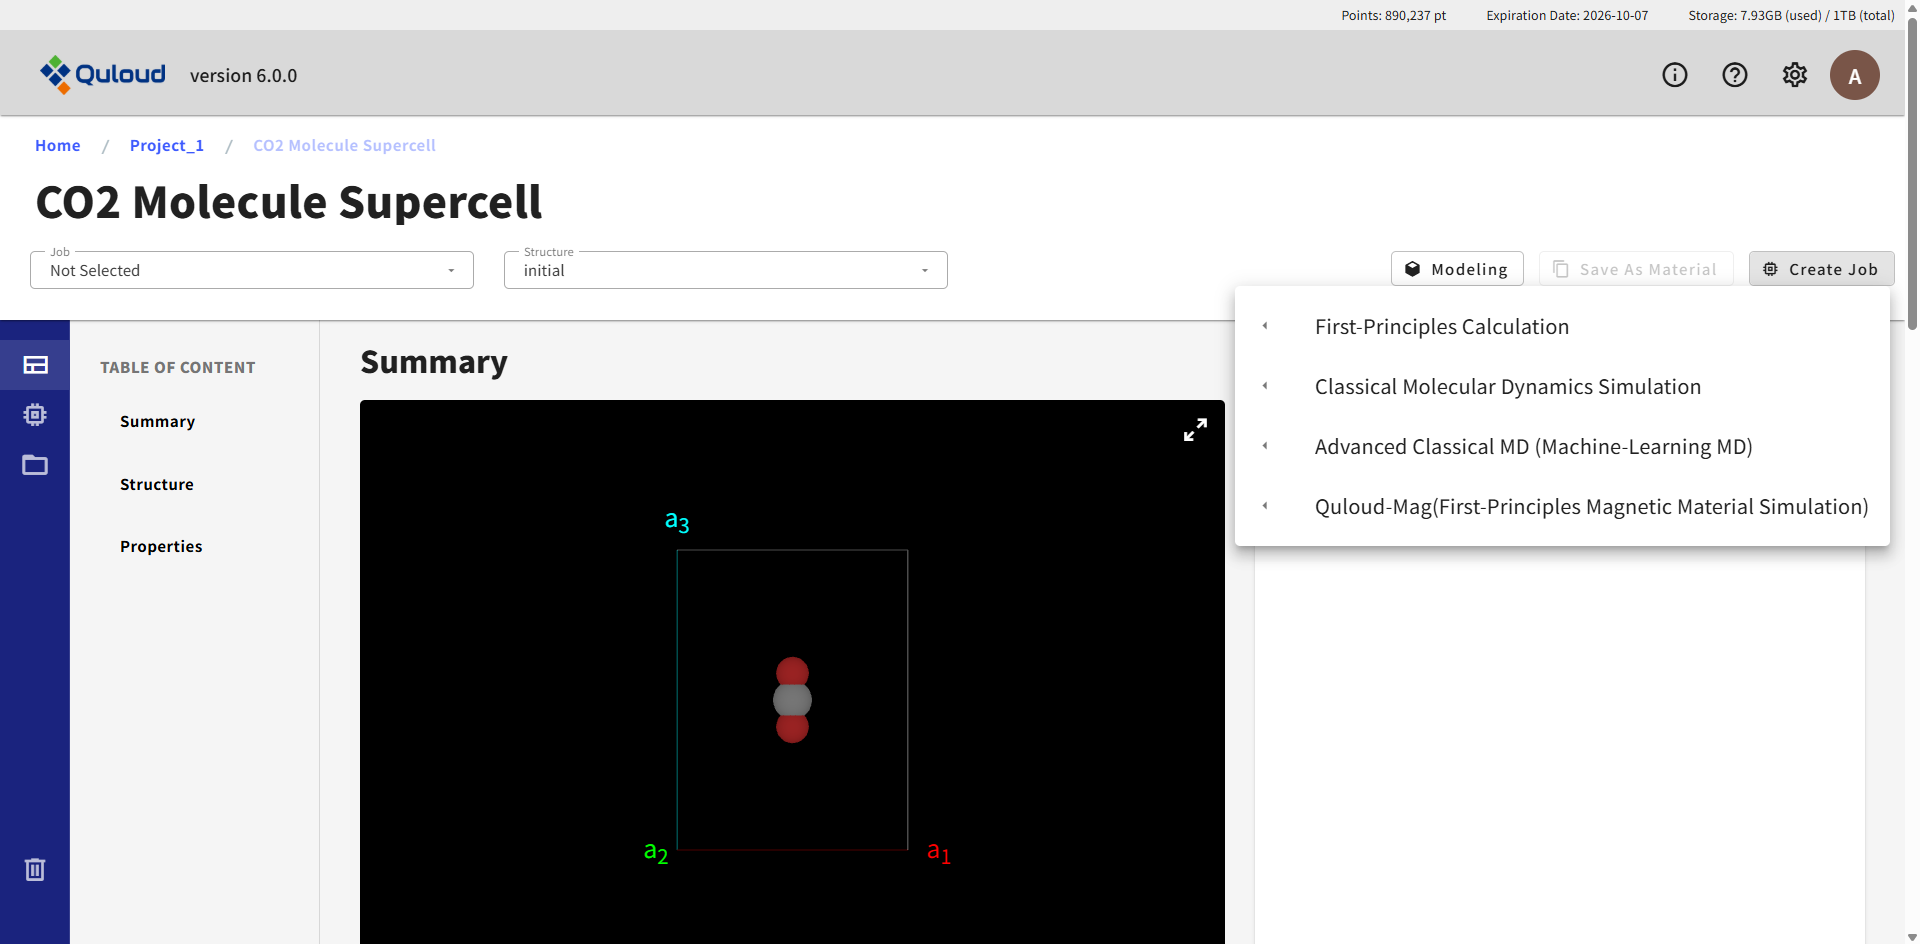Open the settings gear icon
Image resolution: width=1920 pixels, height=944 pixels.
click(x=1794, y=75)
